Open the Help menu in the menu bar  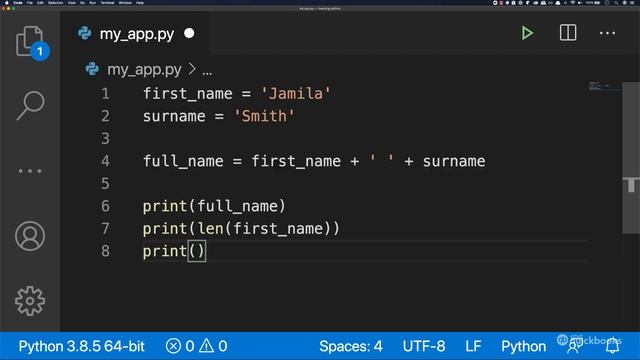tap(140, 3)
